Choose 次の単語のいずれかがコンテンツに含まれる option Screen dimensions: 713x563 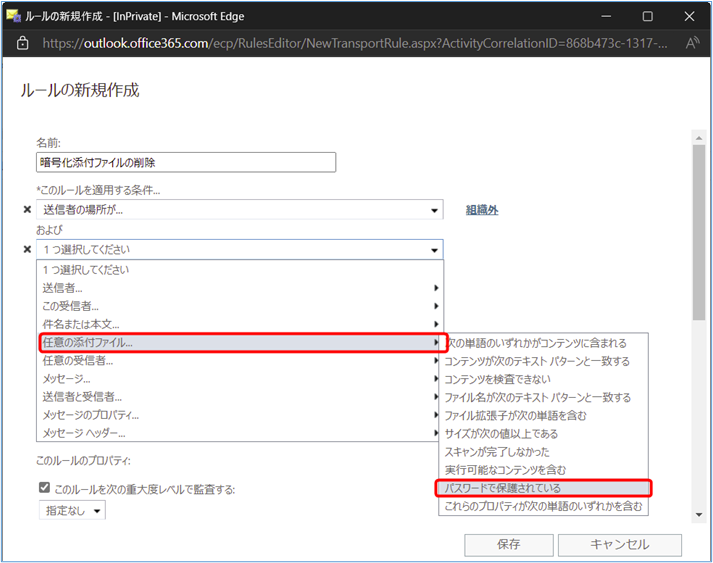tap(543, 343)
